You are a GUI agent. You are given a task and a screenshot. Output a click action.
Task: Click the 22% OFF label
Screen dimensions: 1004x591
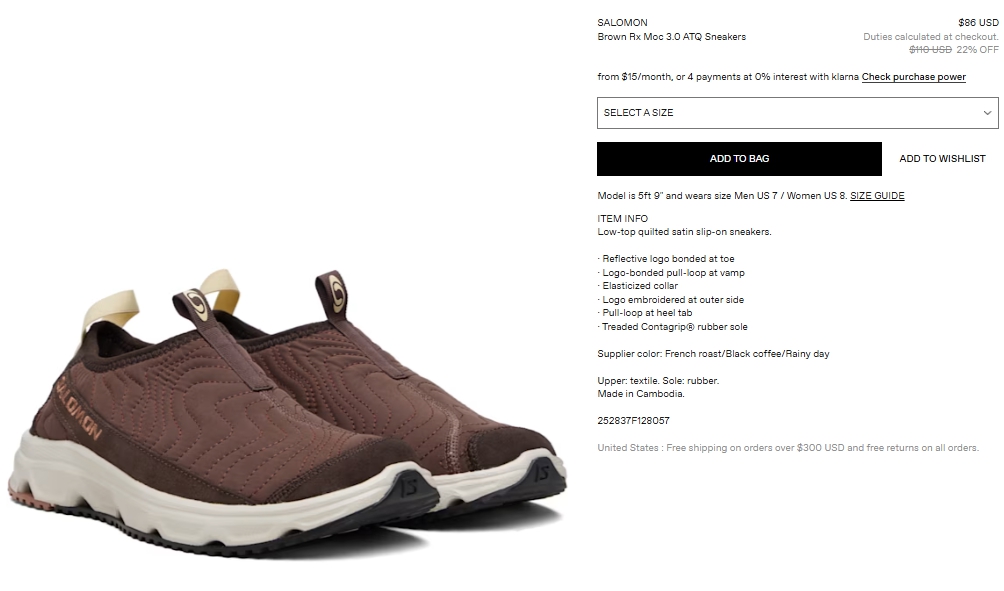pos(977,49)
